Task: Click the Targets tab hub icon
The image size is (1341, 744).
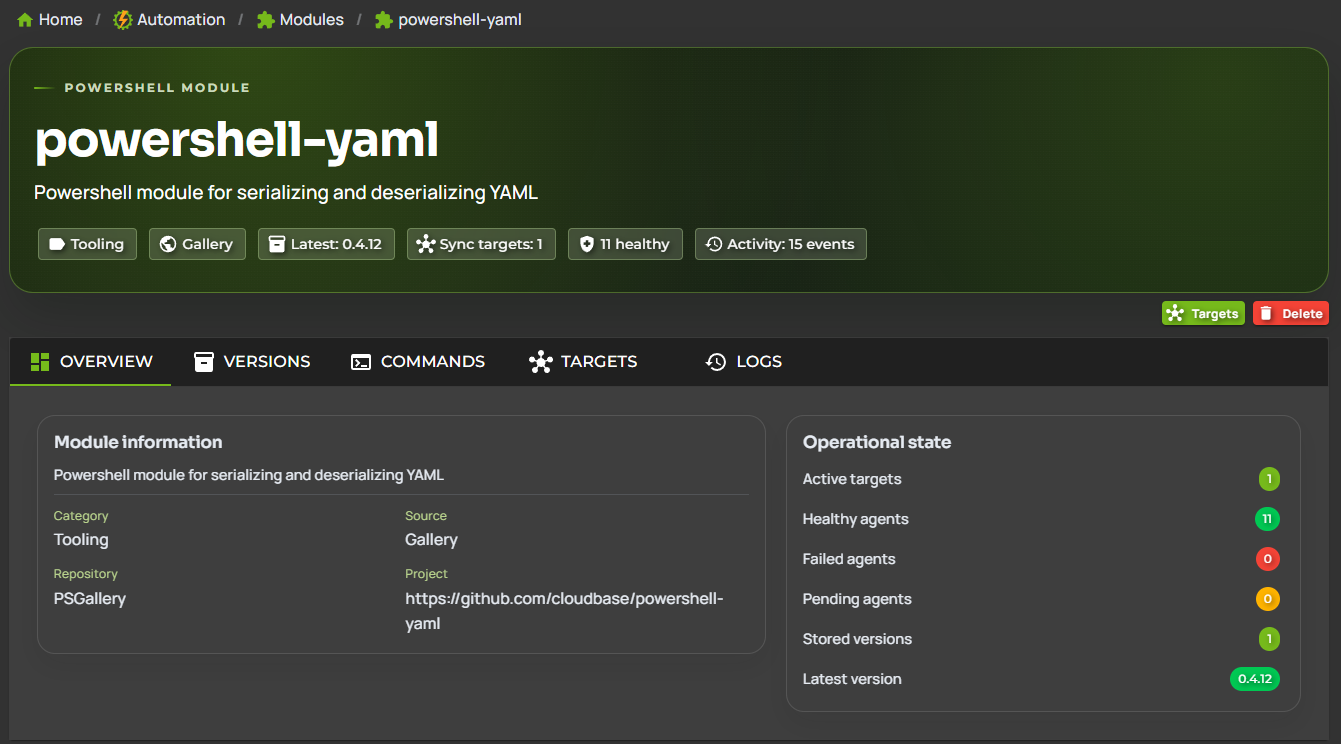Action: tap(541, 362)
